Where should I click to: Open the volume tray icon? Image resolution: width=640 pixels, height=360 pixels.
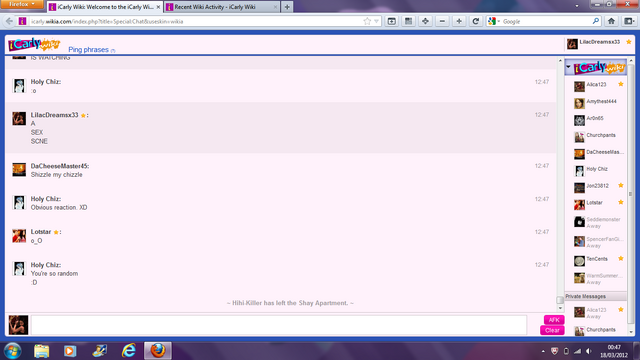click(589, 351)
